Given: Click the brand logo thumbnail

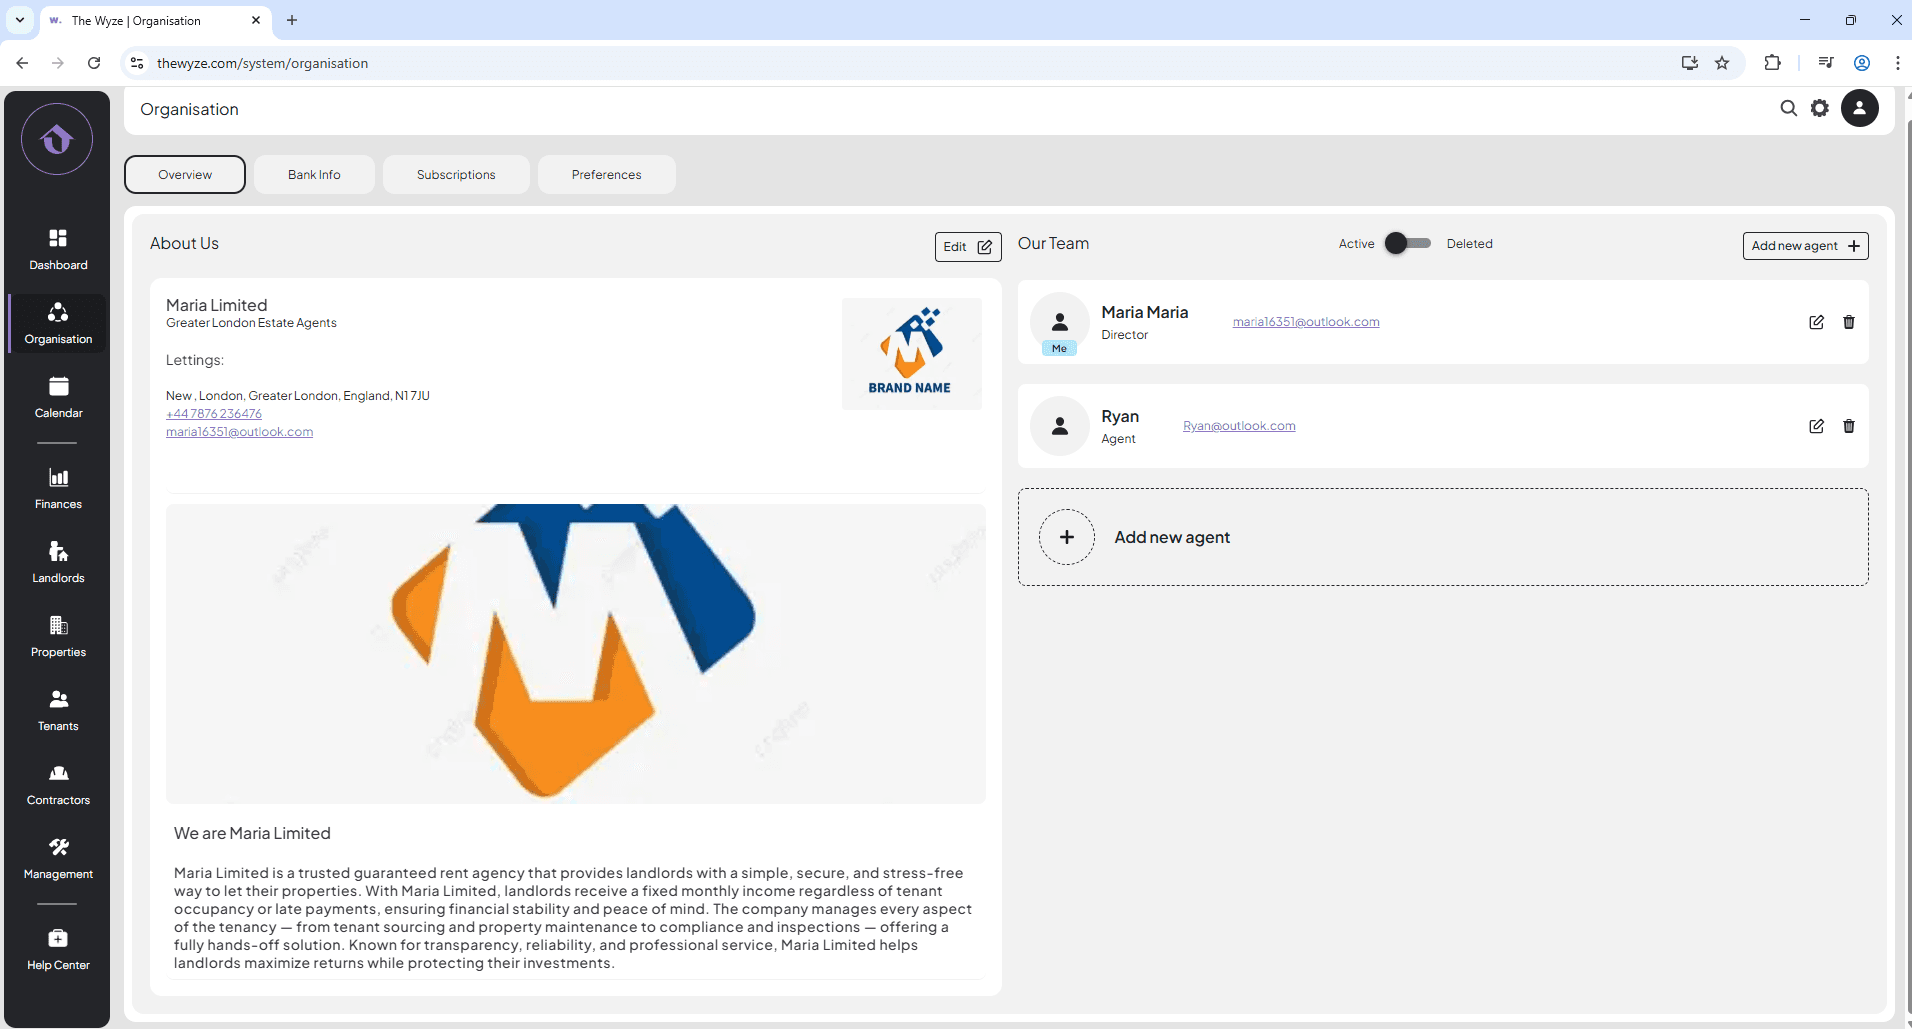Looking at the screenshot, I should tap(910, 353).
